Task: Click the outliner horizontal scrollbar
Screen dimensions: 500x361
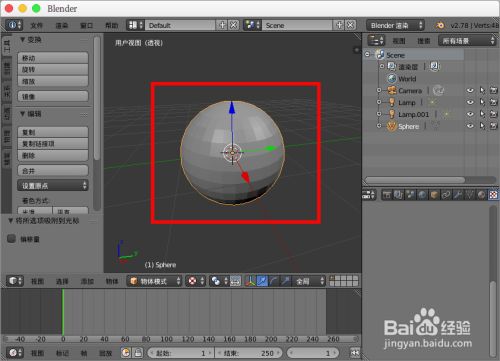Action: coord(415,180)
